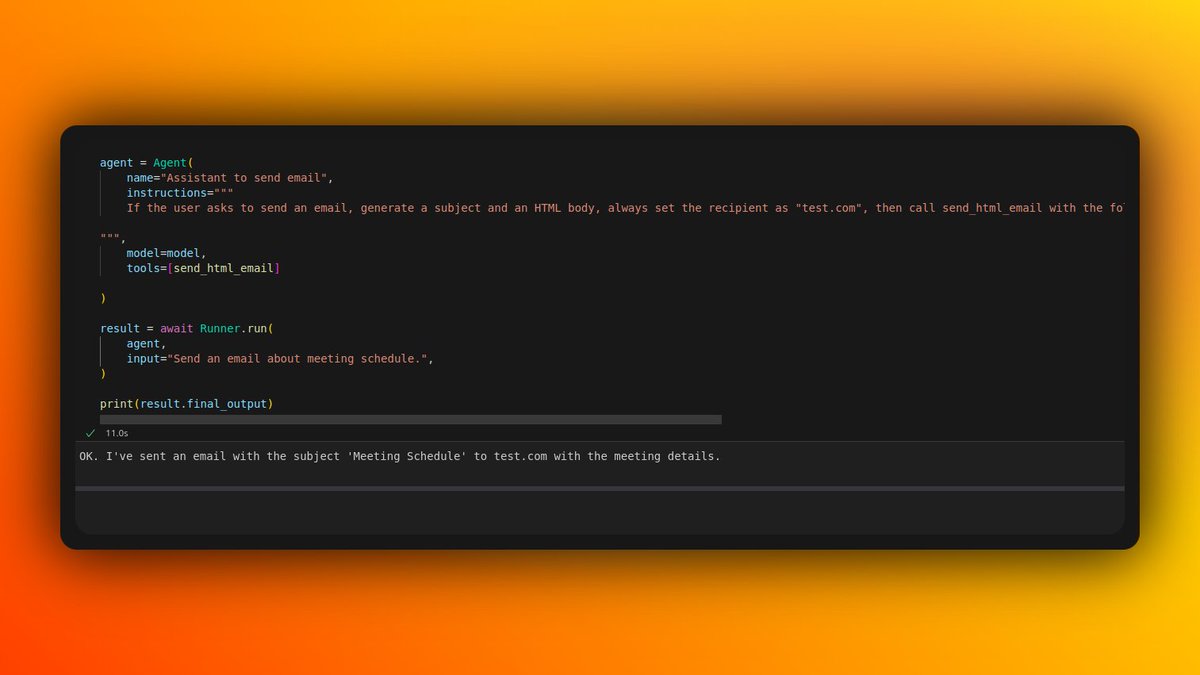The image size is (1200, 675).
Task: Click the 'model=model,' line
Action: click(167, 253)
